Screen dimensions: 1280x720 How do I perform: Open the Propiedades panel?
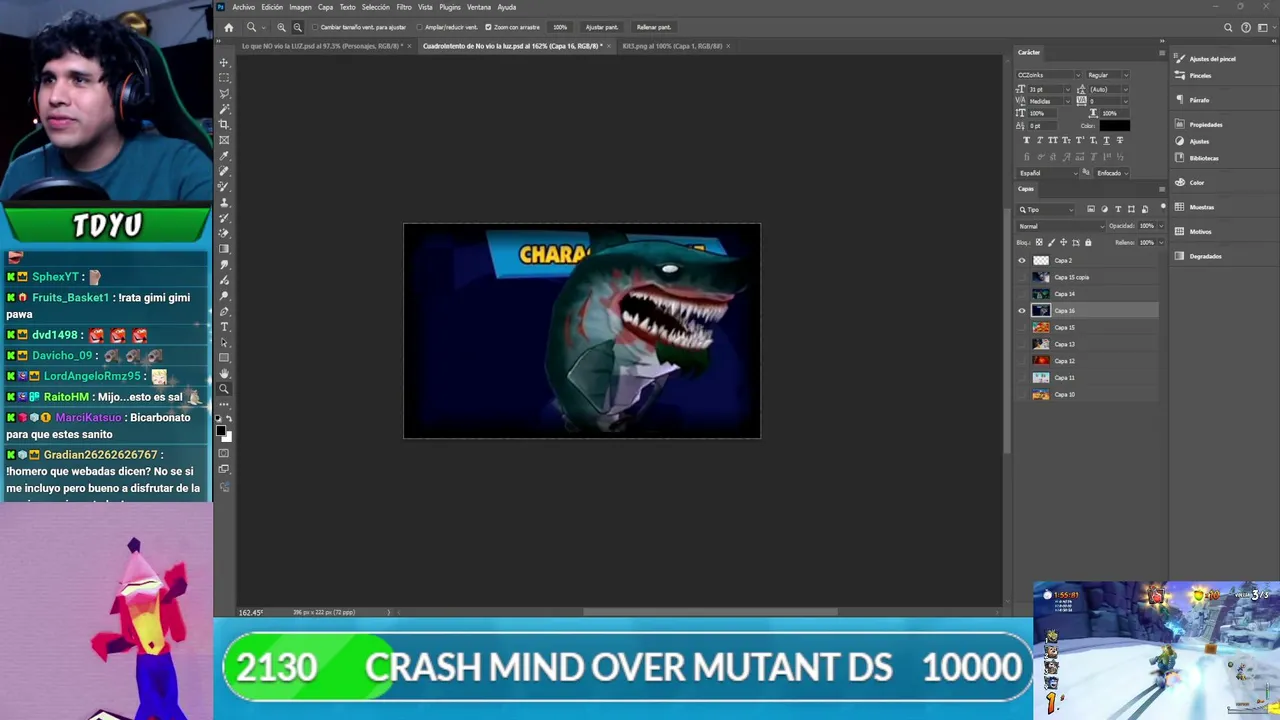pos(1199,125)
